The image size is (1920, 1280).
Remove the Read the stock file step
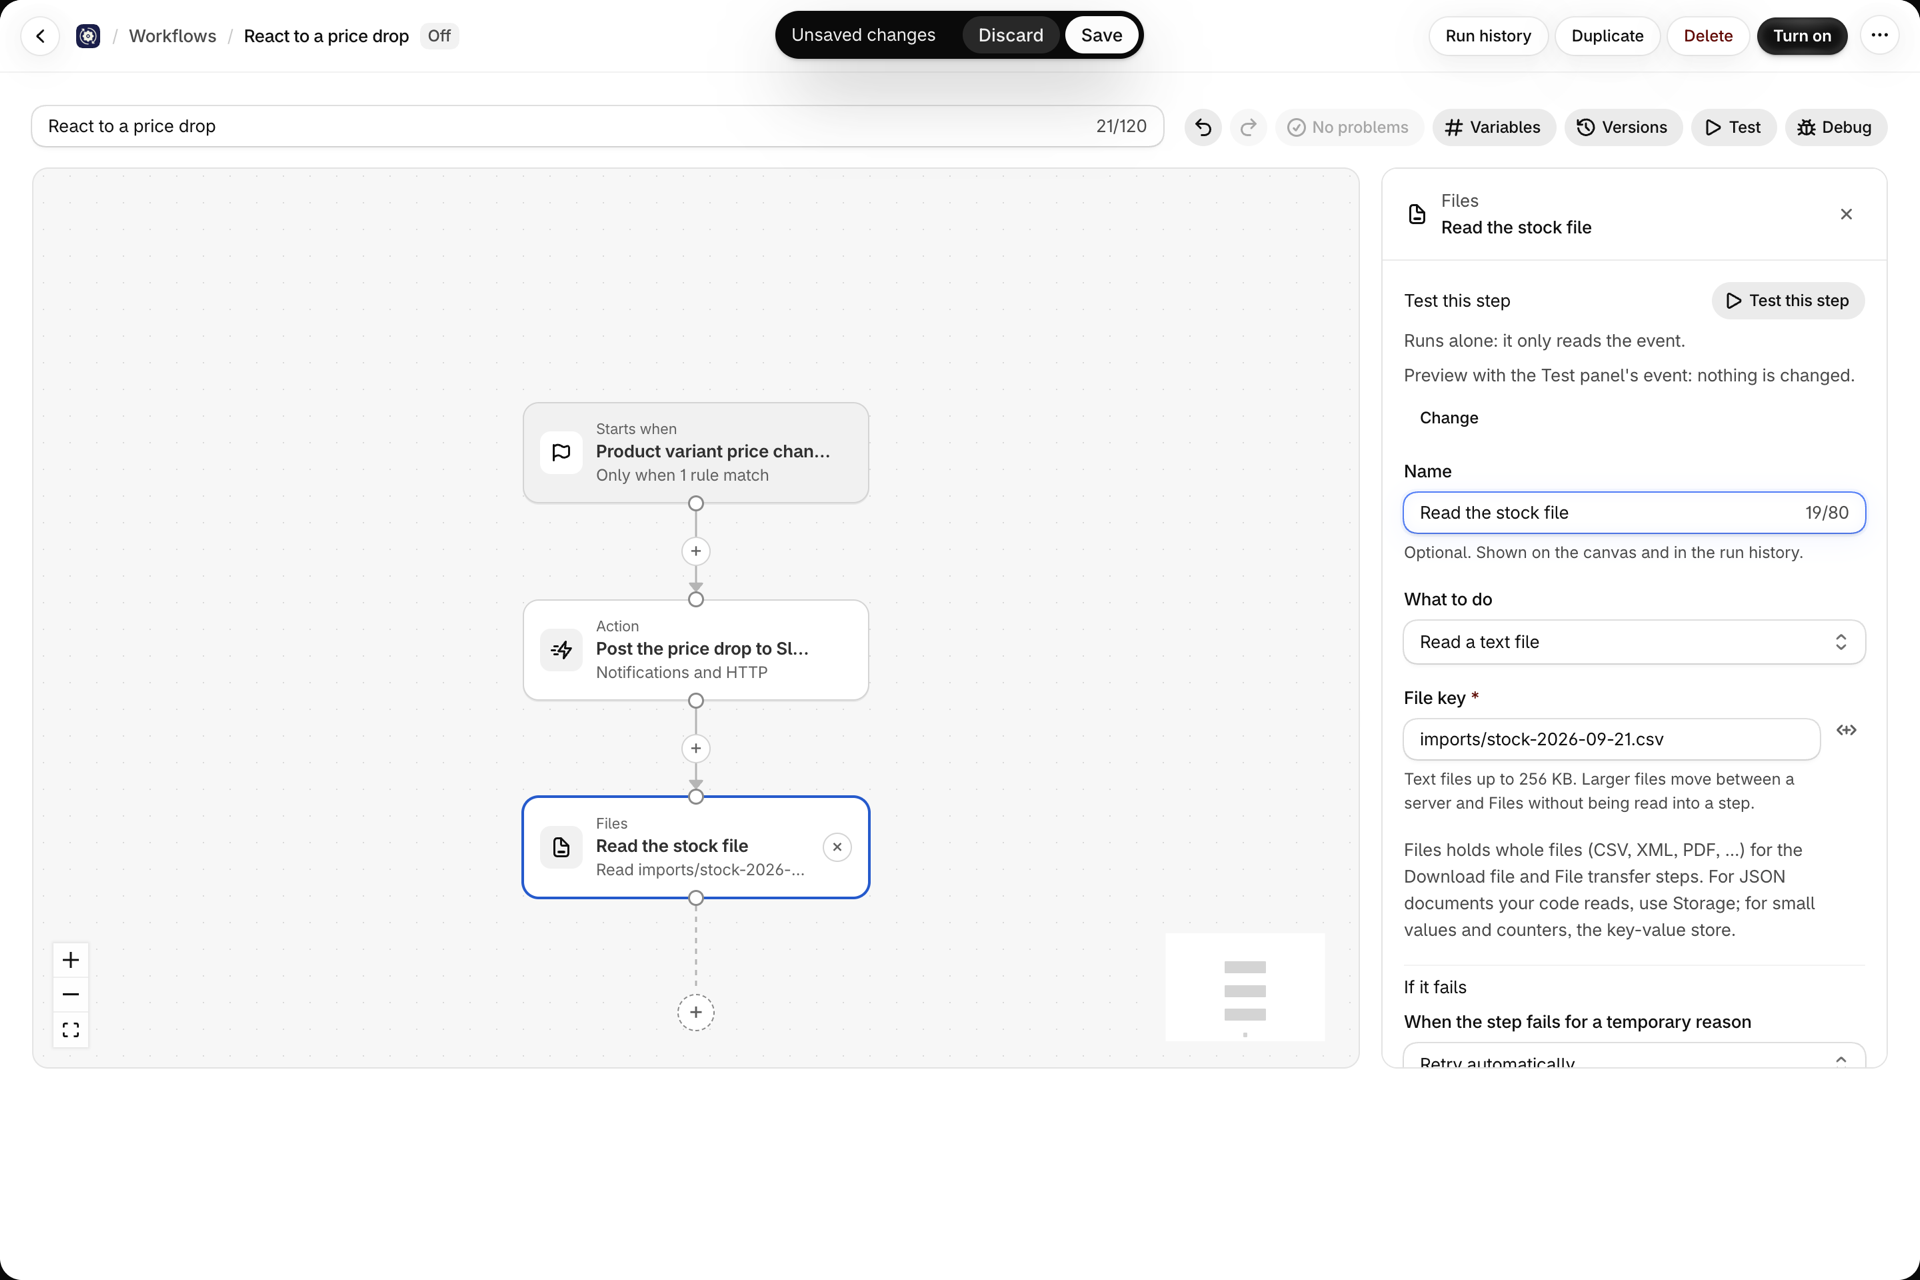[837, 847]
